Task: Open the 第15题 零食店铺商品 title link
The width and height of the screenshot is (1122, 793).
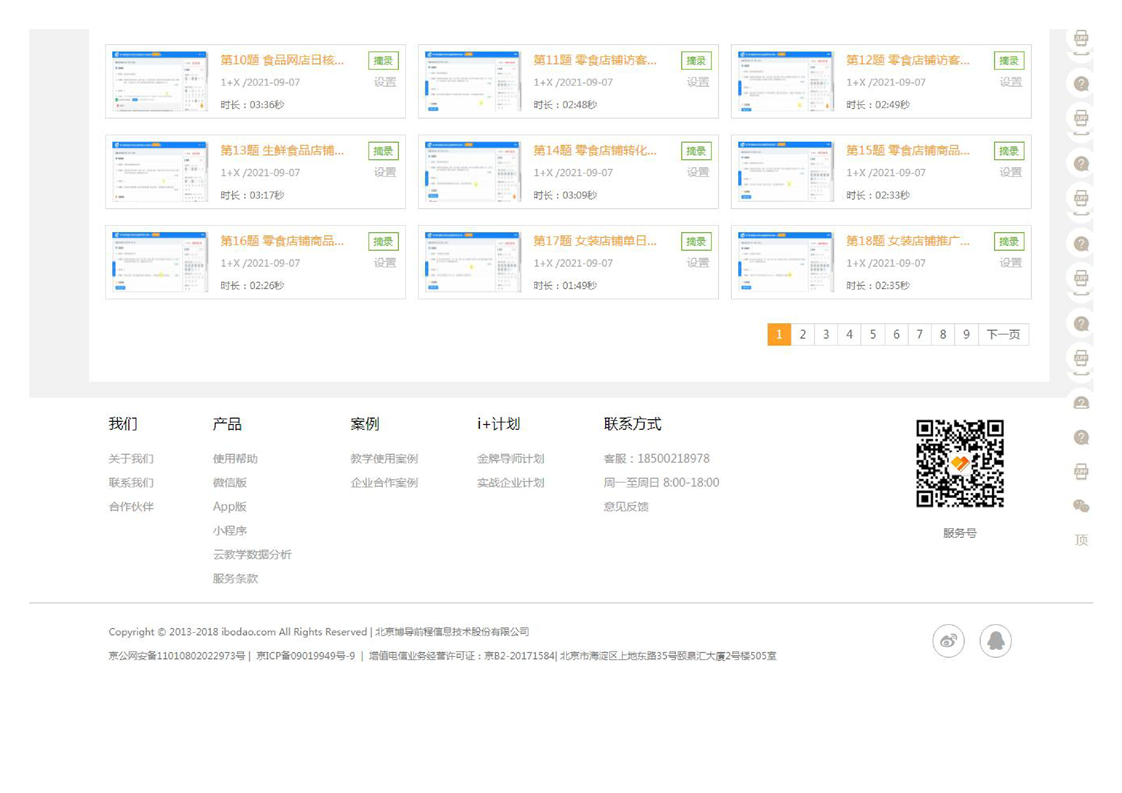Action: pyautogui.click(x=907, y=150)
